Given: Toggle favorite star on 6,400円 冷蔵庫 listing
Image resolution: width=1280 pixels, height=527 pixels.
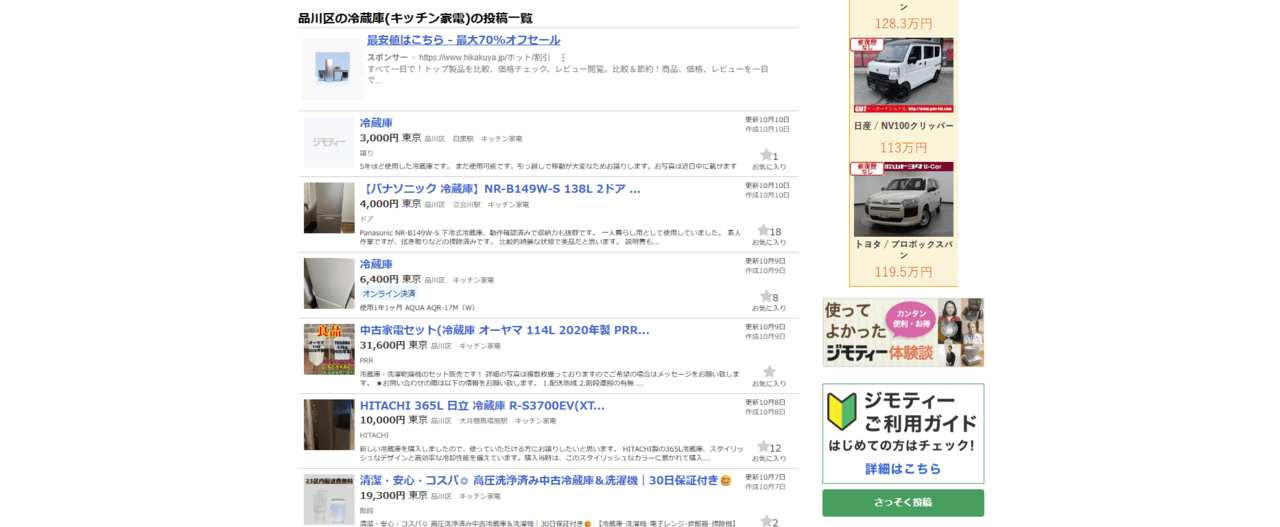Looking at the screenshot, I should pyautogui.click(x=766, y=297).
